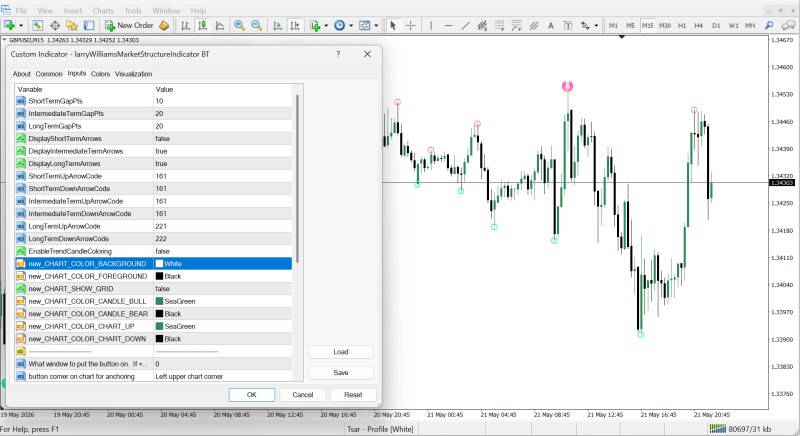Expand the periods dropdown arrow

351,25
